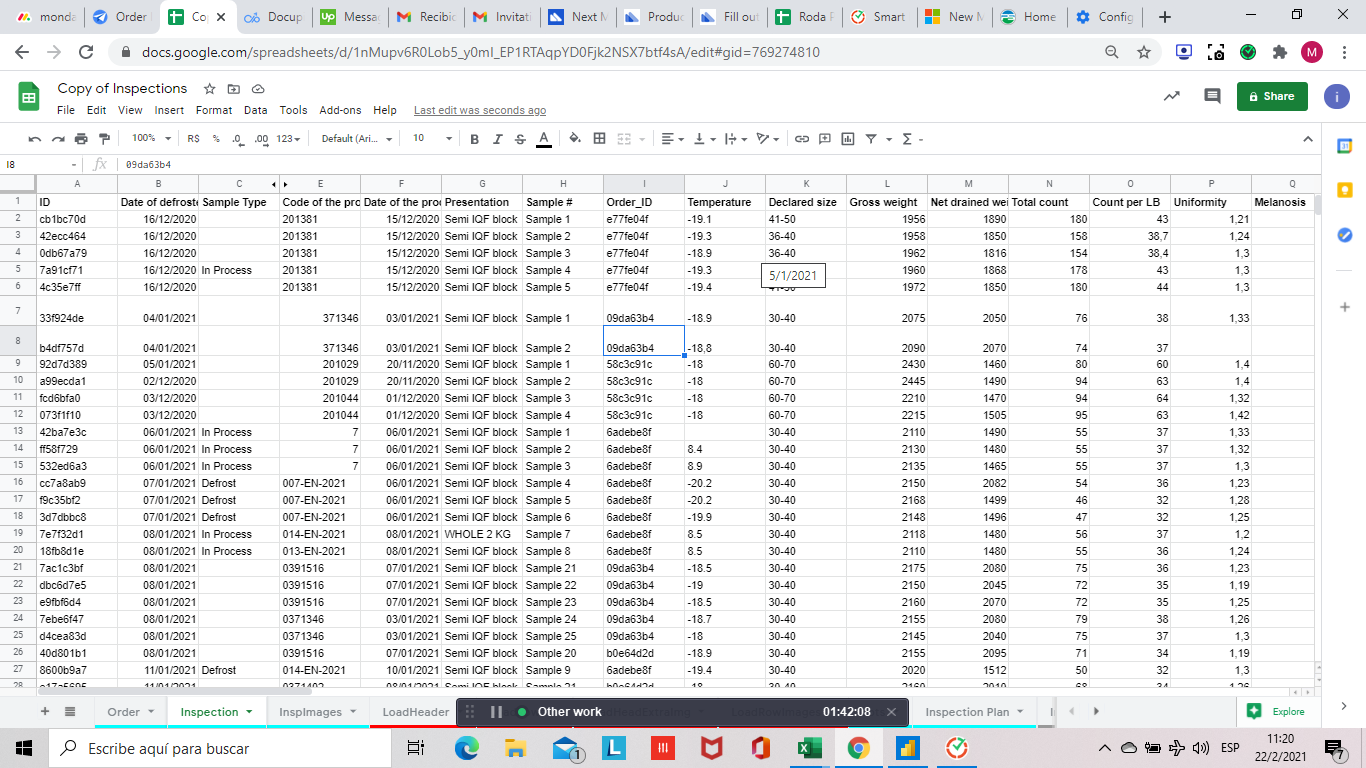Open activity dashboard trend icon
The height and width of the screenshot is (768, 1366).
1173,96
